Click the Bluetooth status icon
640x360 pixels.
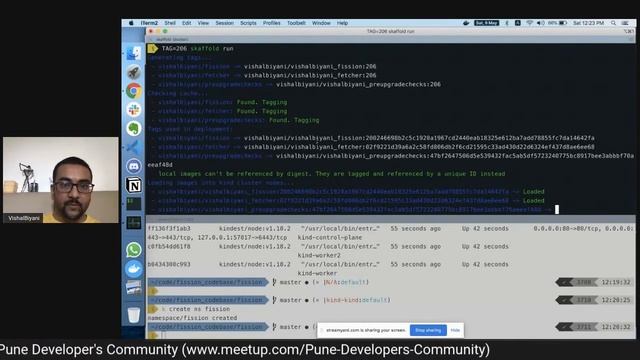(x=507, y=23)
